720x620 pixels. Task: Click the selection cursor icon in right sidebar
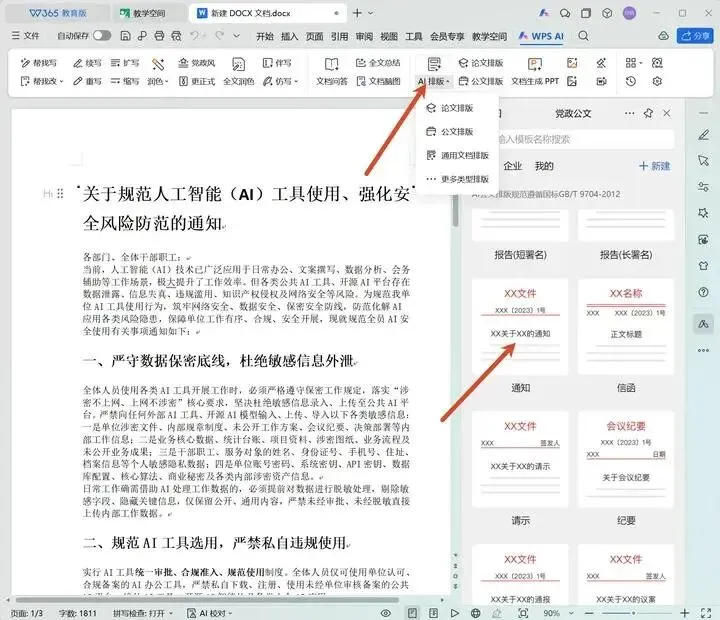(x=703, y=160)
